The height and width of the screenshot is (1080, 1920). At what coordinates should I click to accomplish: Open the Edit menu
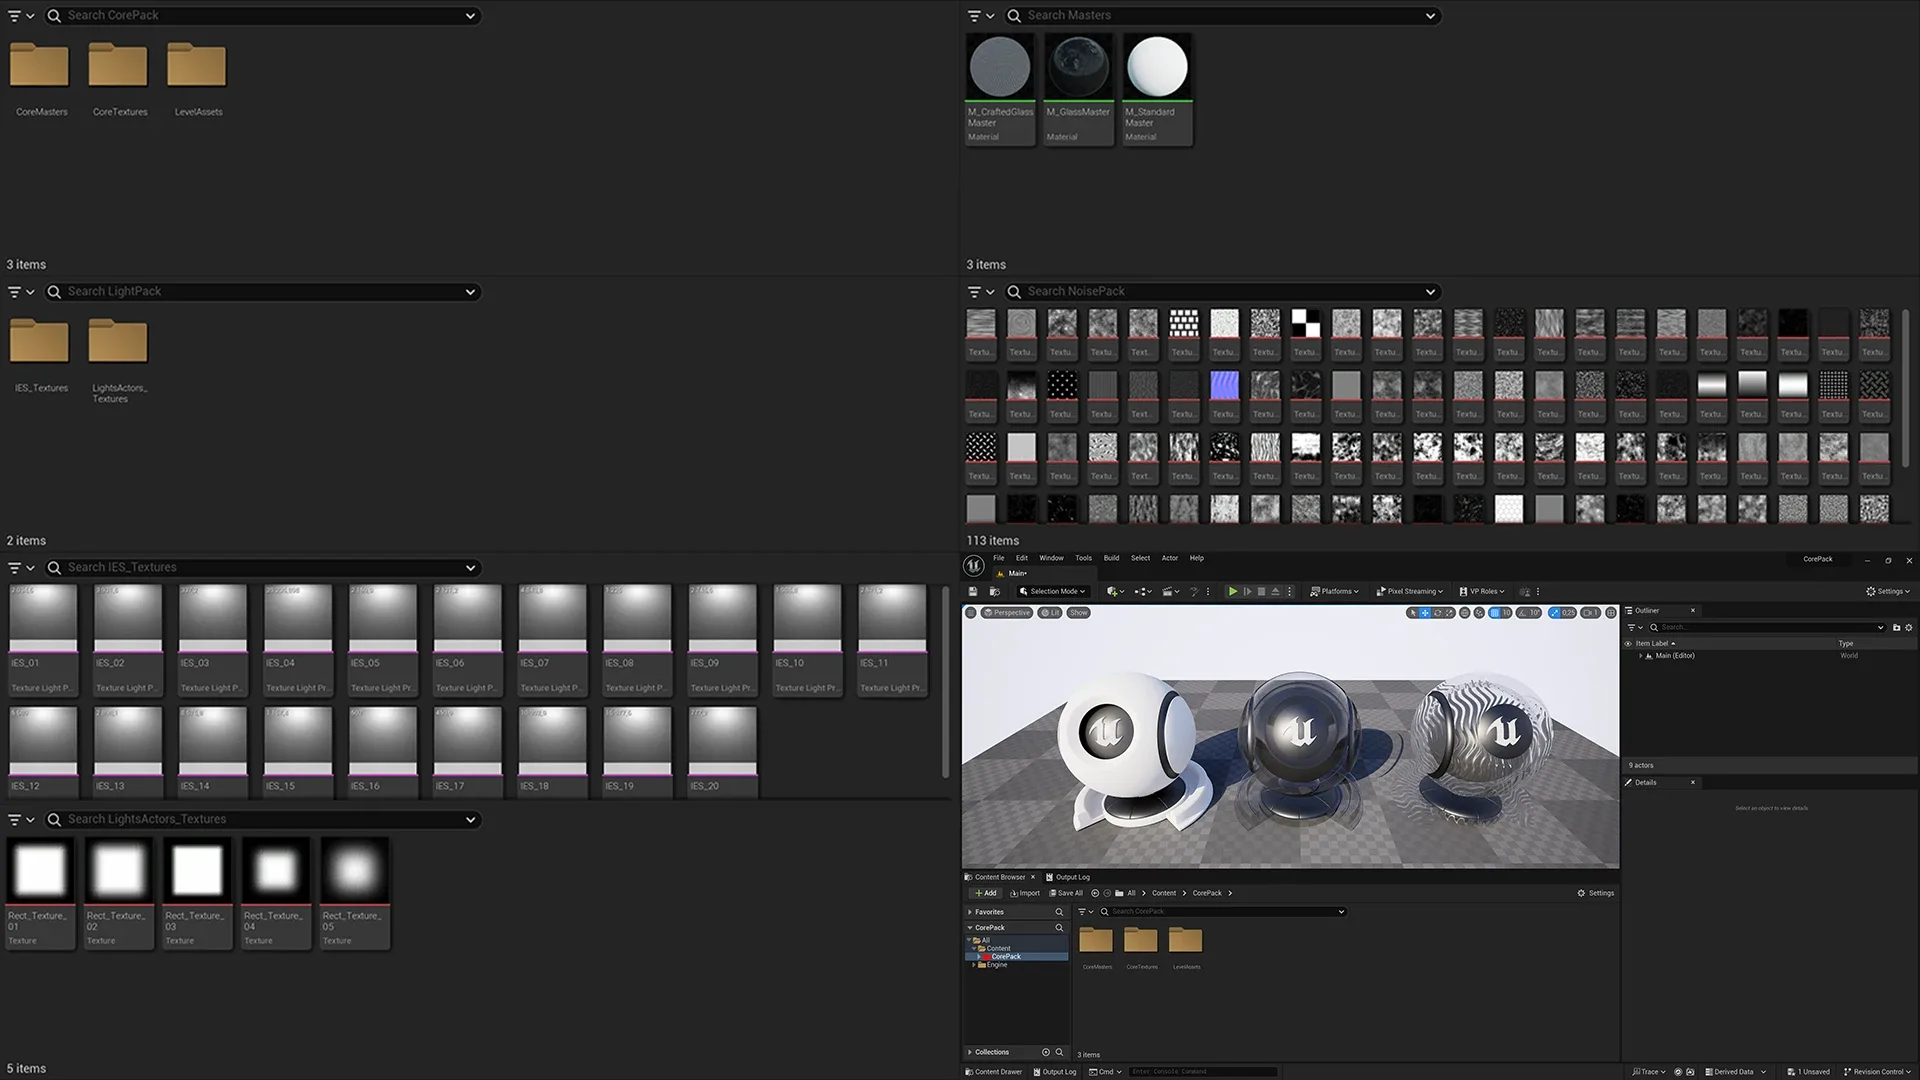pyautogui.click(x=1021, y=558)
